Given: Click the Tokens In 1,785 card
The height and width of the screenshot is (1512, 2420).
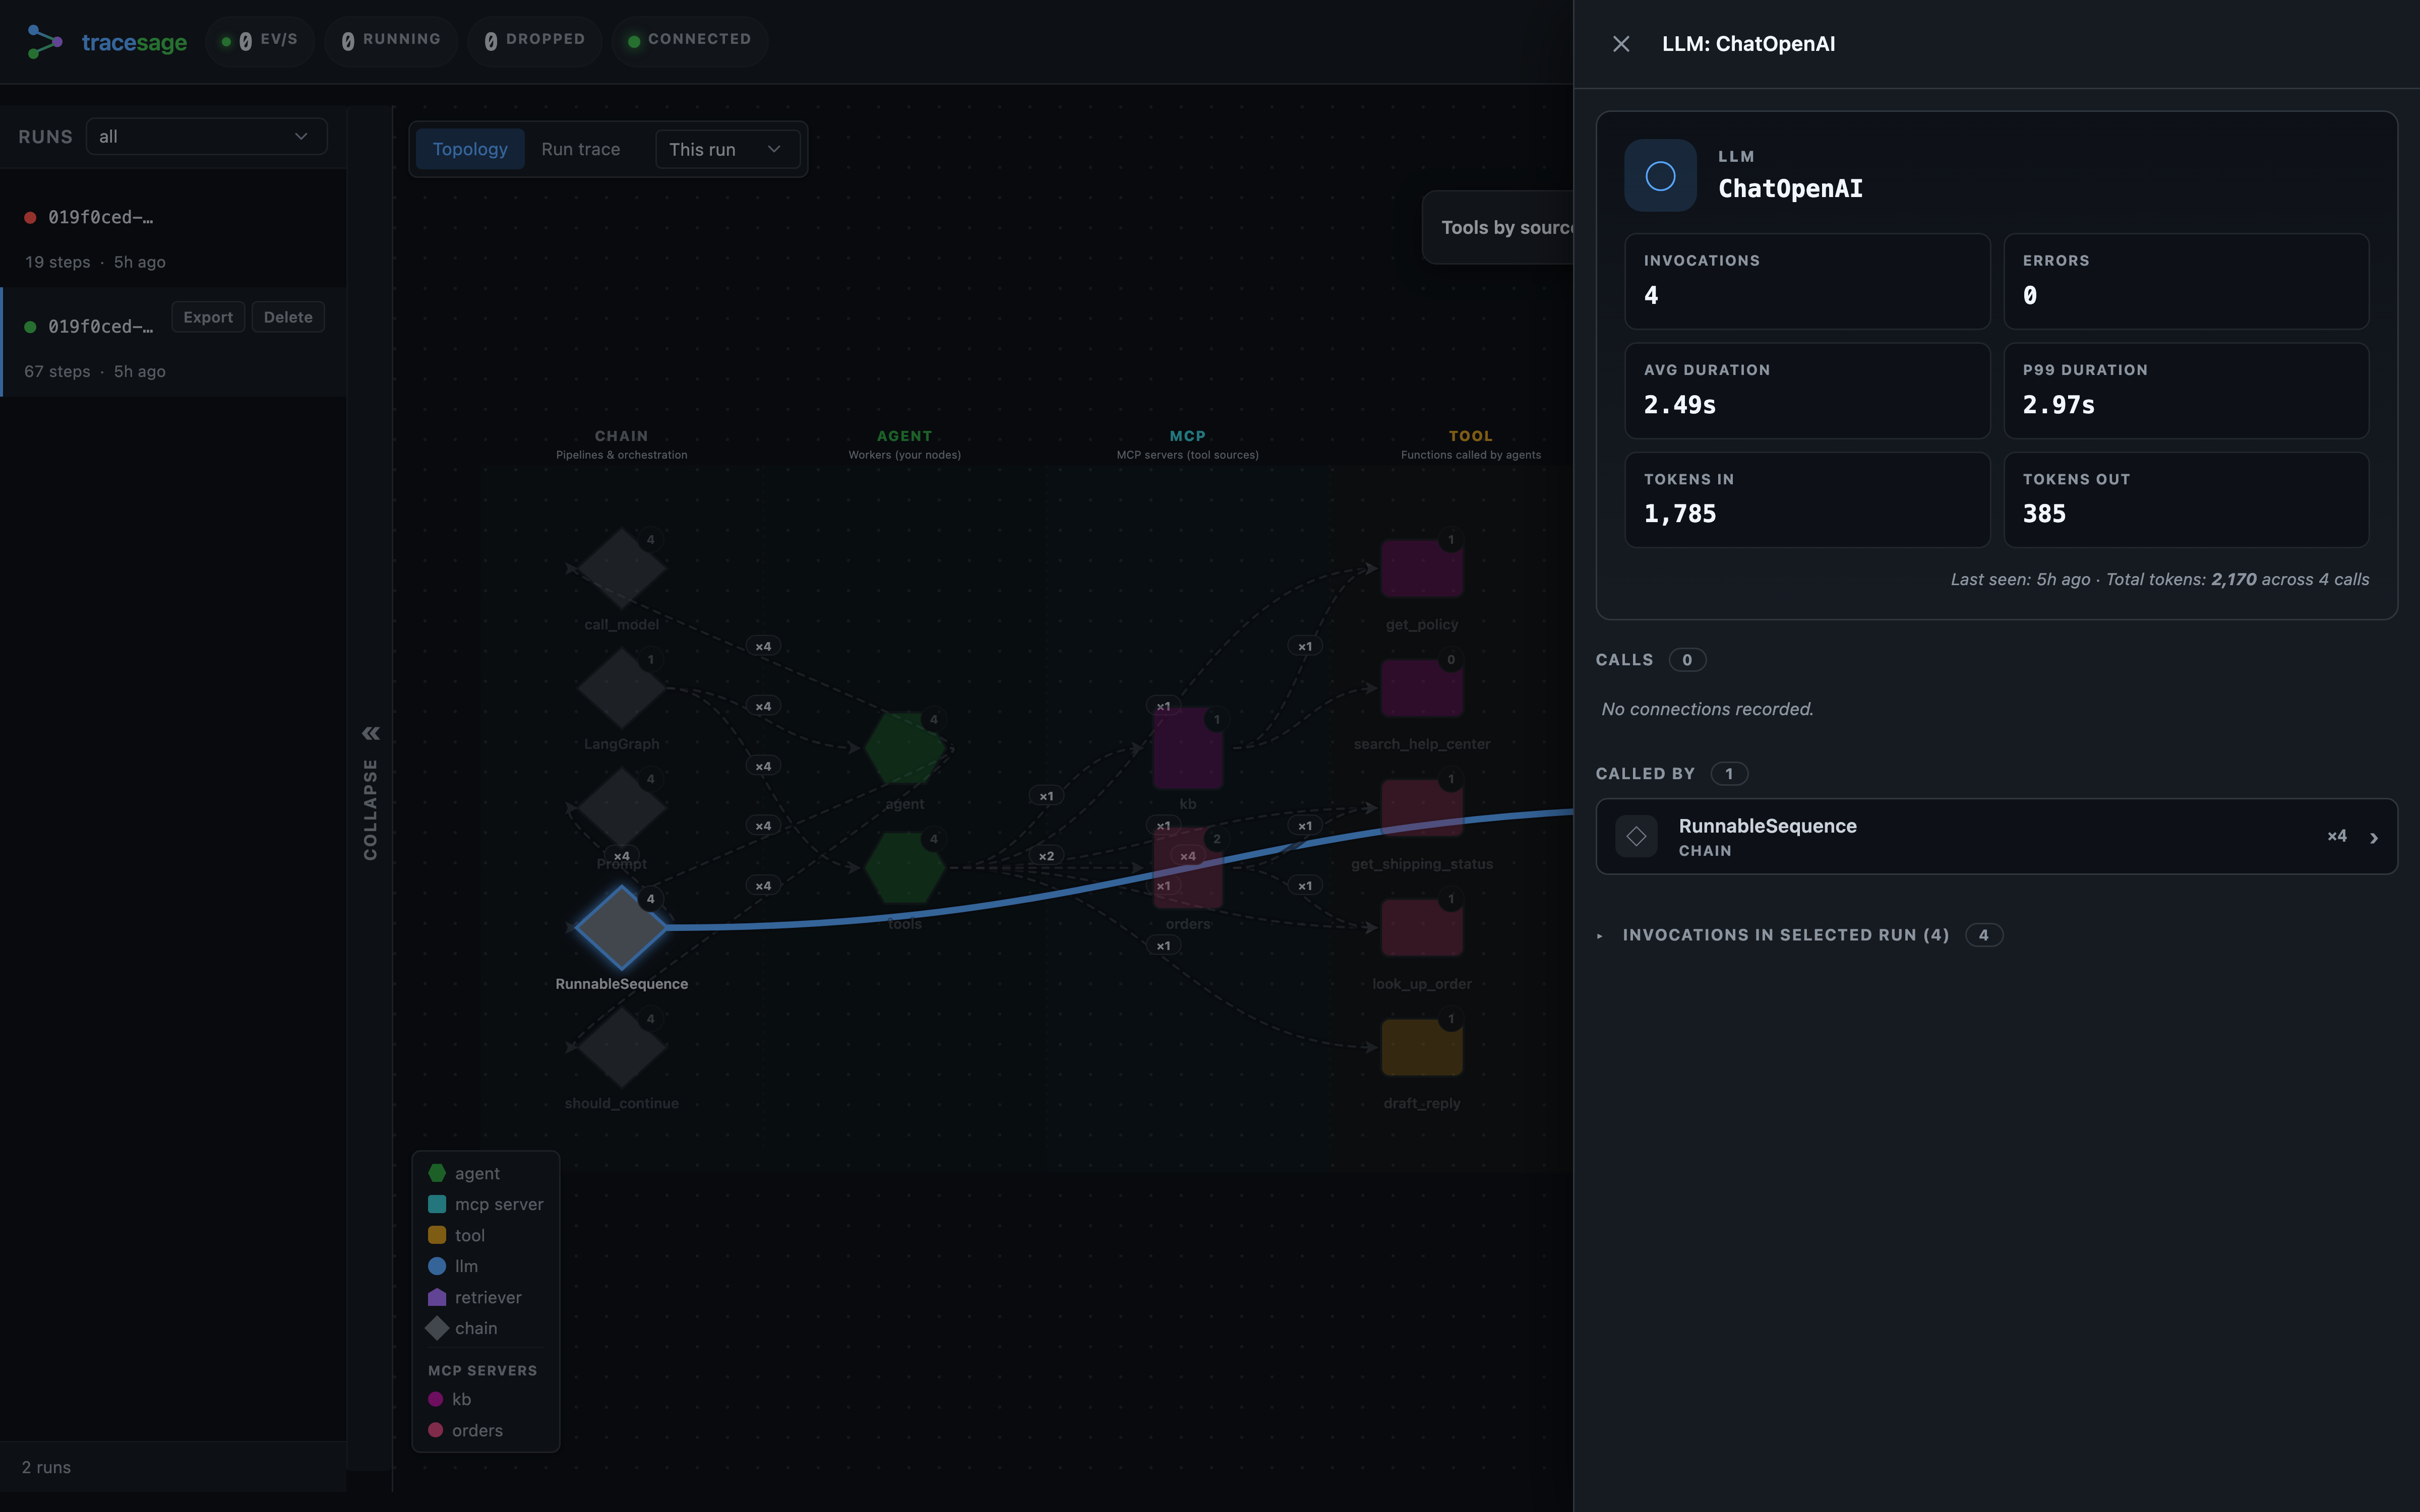Looking at the screenshot, I should pyautogui.click(x=1807, y=500).
